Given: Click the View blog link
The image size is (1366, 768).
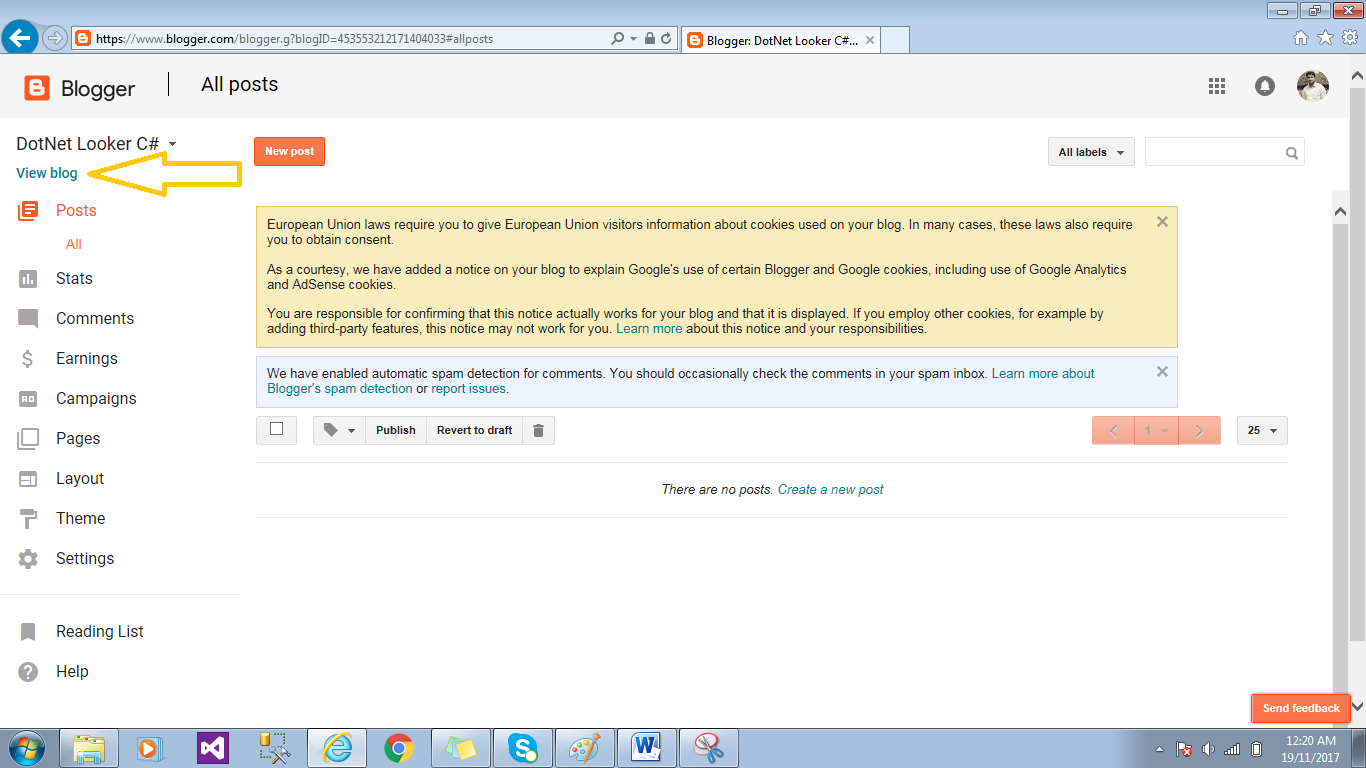Looking at the screenshot, I should point(47,173).
